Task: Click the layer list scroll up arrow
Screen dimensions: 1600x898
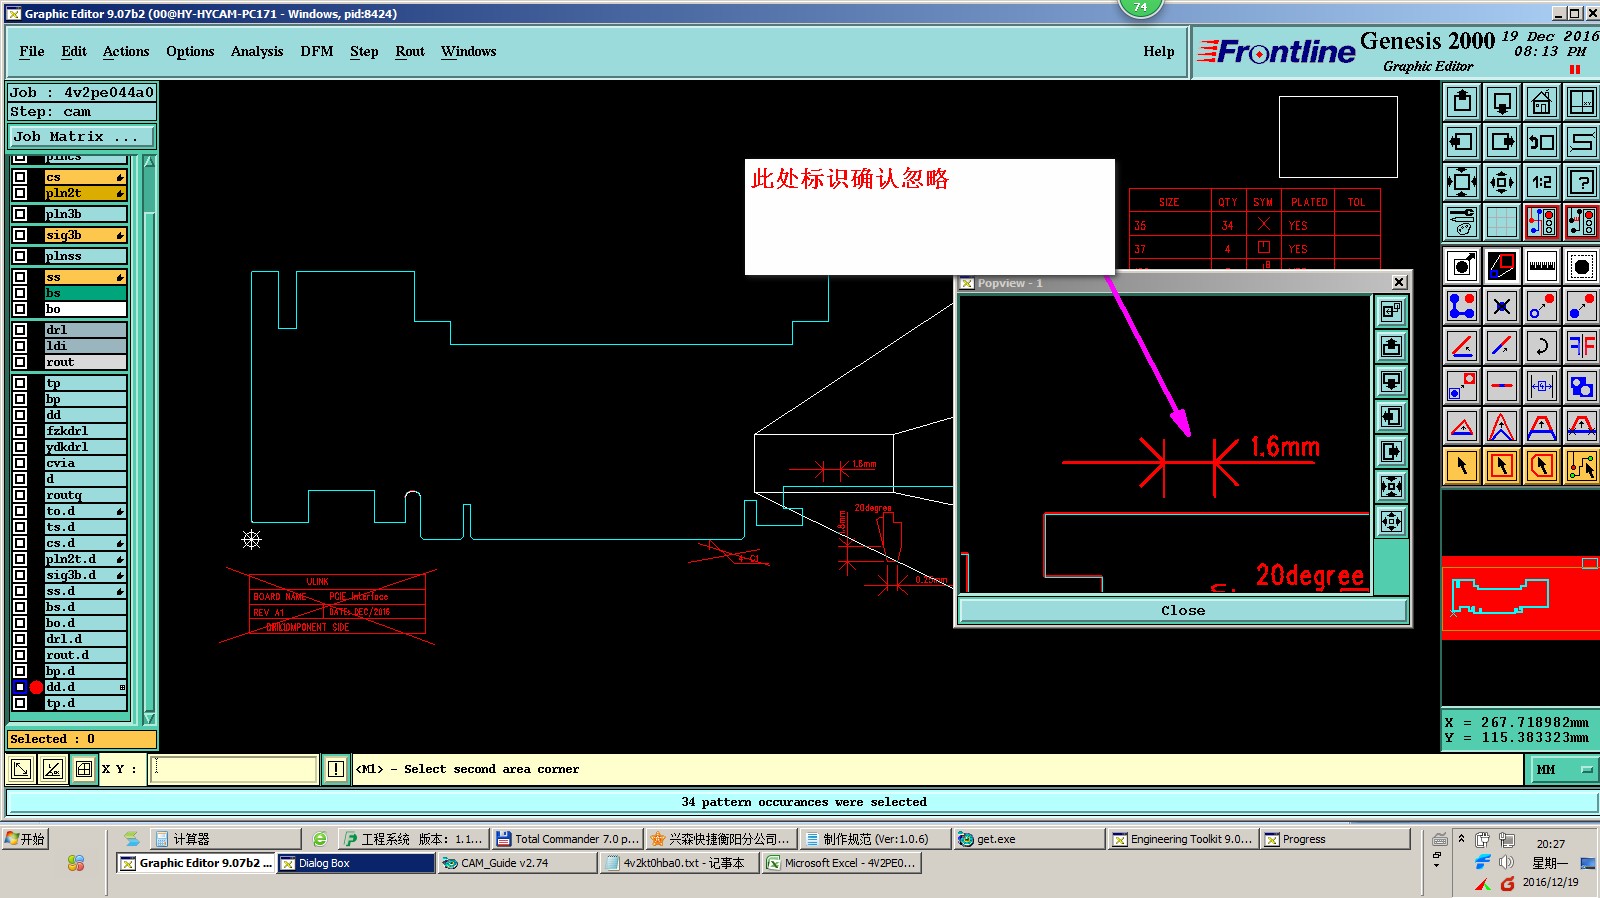Action: tap(149, 161)
